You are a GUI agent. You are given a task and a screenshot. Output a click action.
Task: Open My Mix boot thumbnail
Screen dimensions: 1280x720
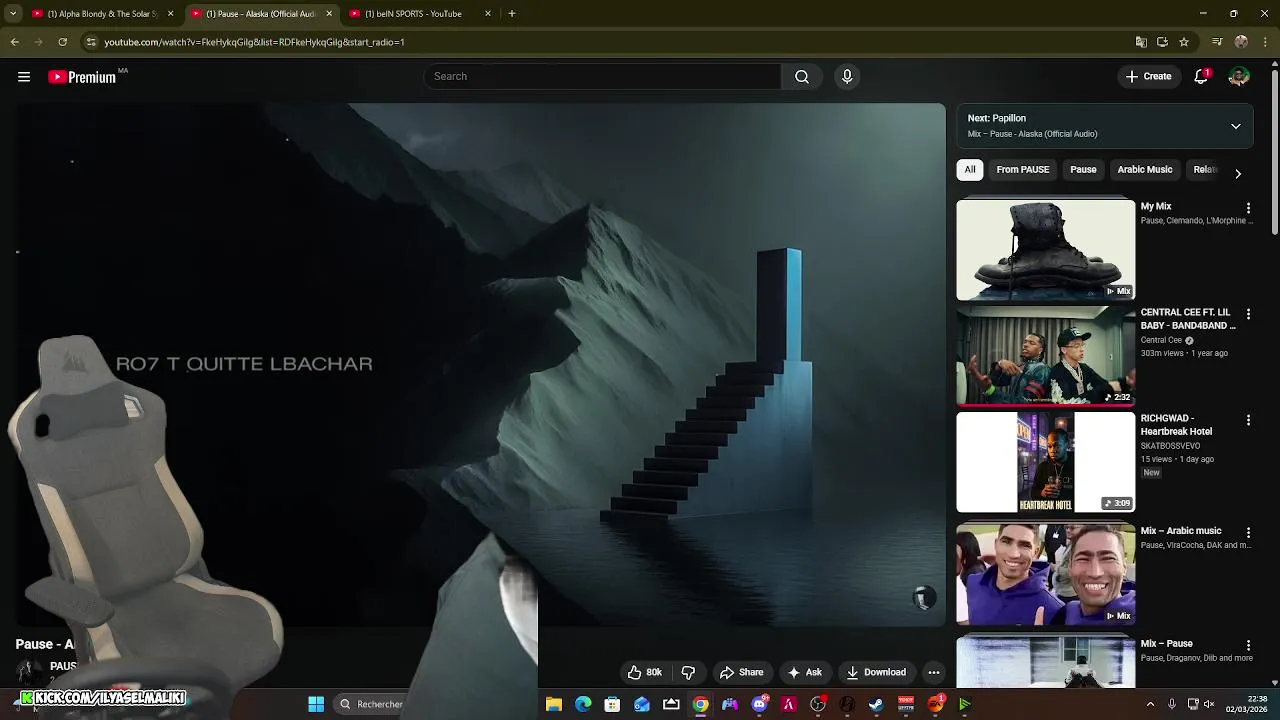click(x=1046, y=250)
